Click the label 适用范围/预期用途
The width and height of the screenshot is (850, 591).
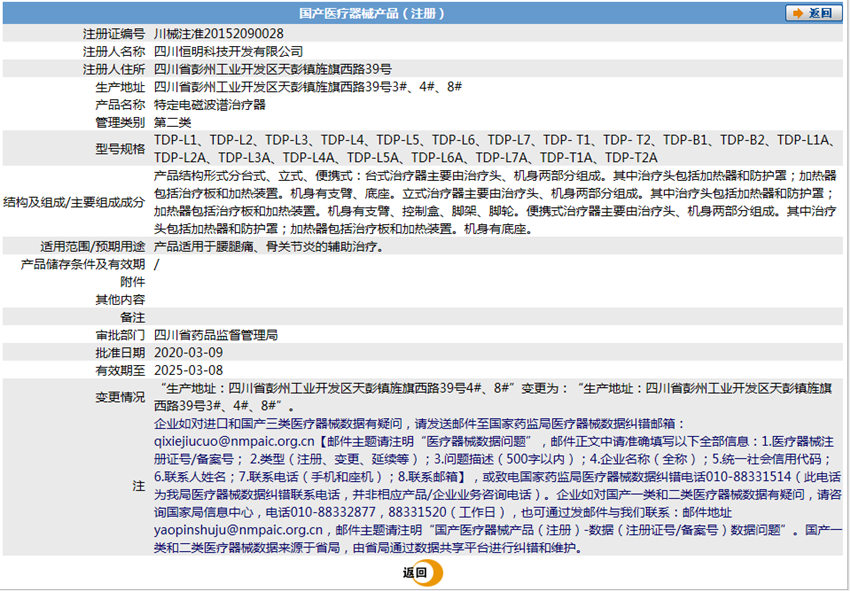93,247
